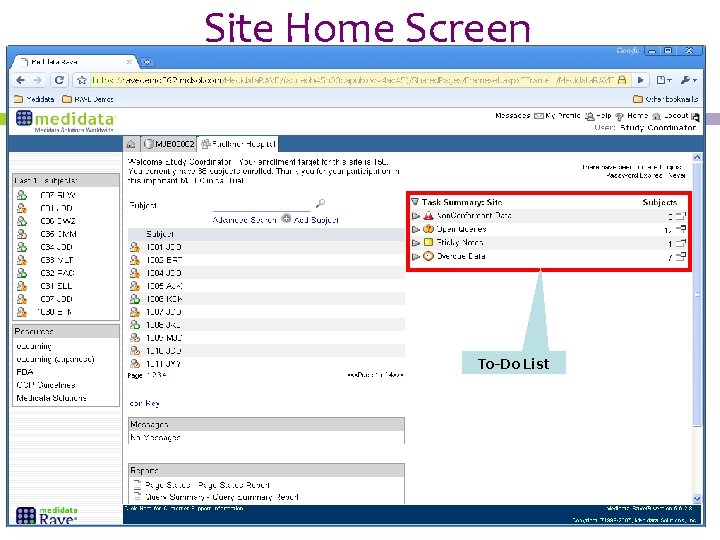Open the Icon Key link
Screen dimensions: 720x540
click(144, 404)
